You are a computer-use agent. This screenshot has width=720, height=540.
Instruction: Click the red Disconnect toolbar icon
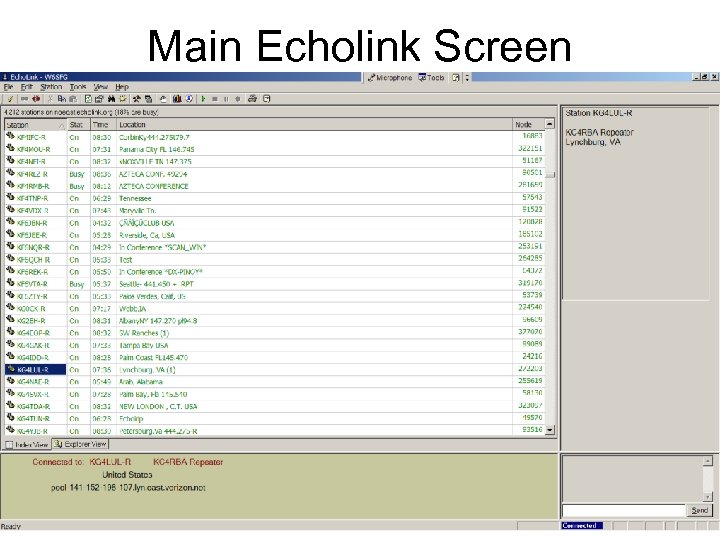pos(36,99)
